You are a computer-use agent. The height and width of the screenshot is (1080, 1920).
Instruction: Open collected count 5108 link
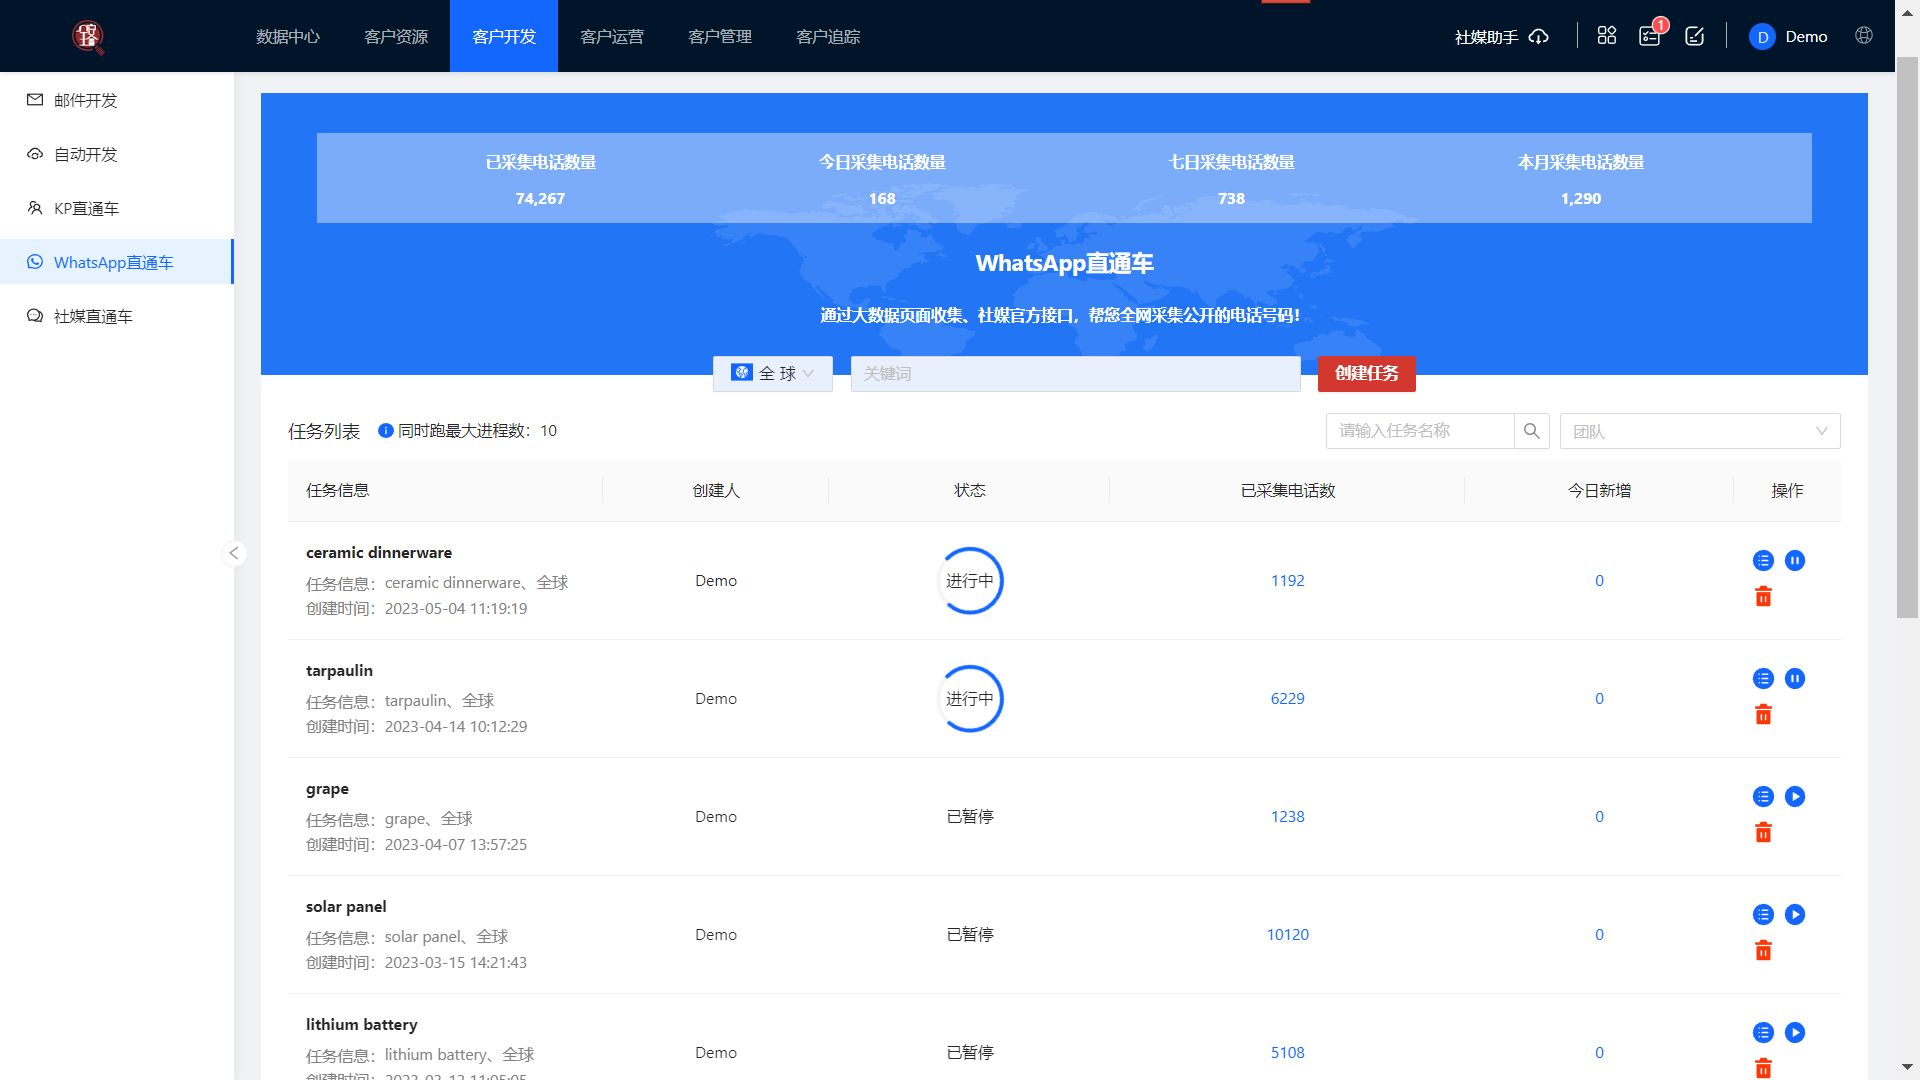tap(1287, 1053)
